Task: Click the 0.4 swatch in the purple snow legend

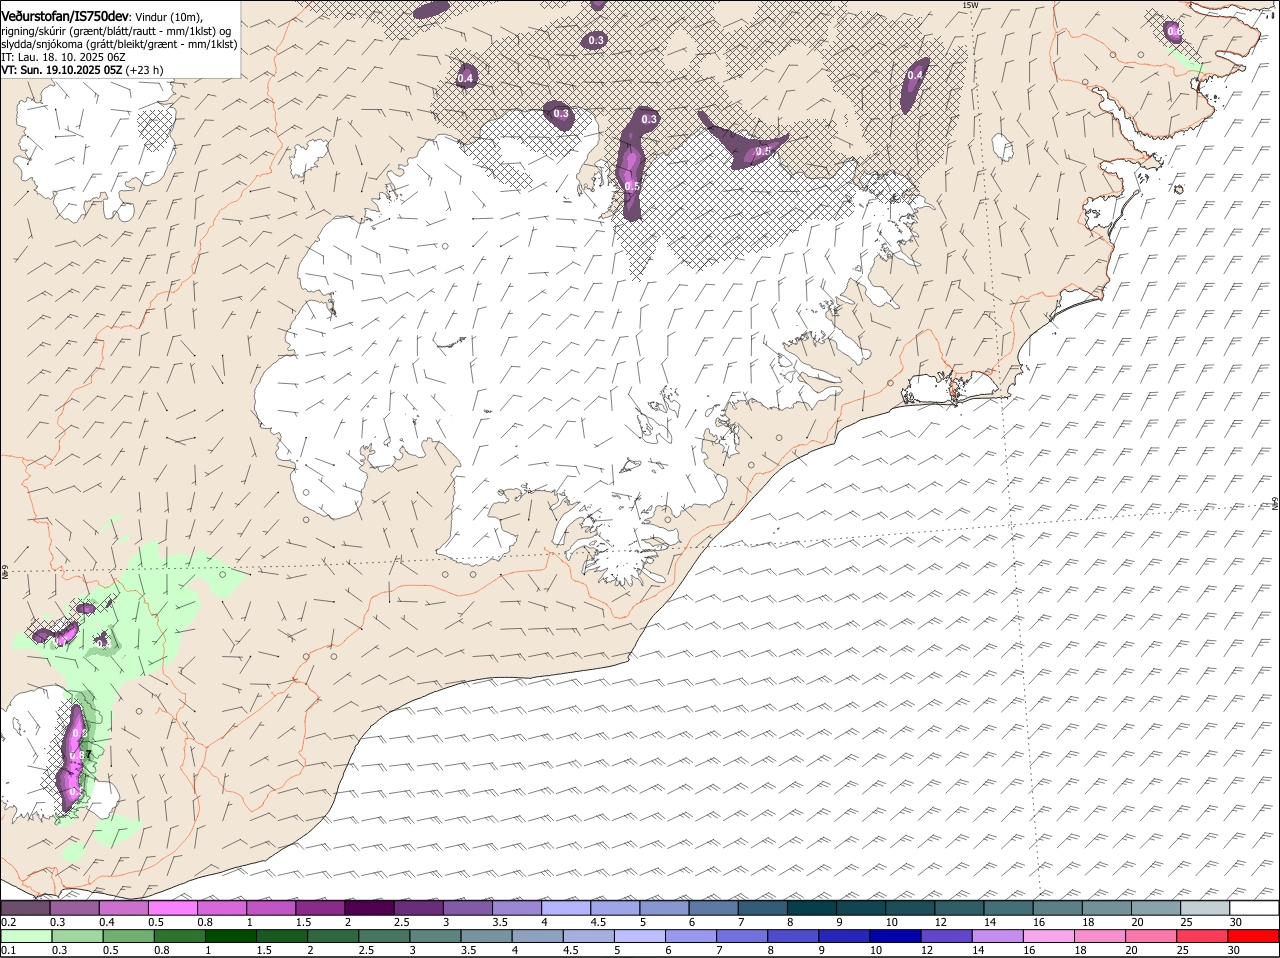Action: (x=123, y=908)
